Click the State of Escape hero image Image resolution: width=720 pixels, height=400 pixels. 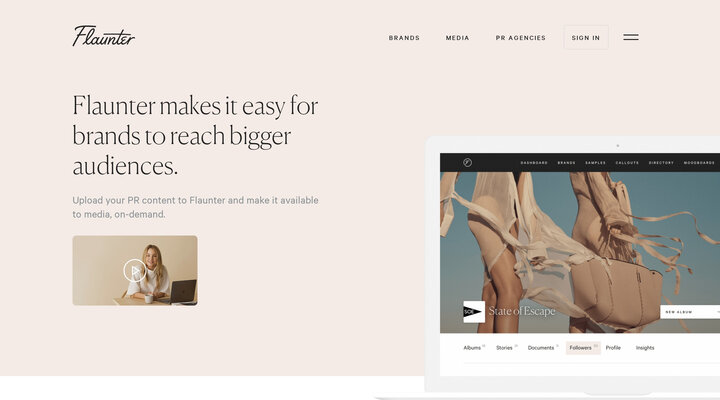(580, 252)
